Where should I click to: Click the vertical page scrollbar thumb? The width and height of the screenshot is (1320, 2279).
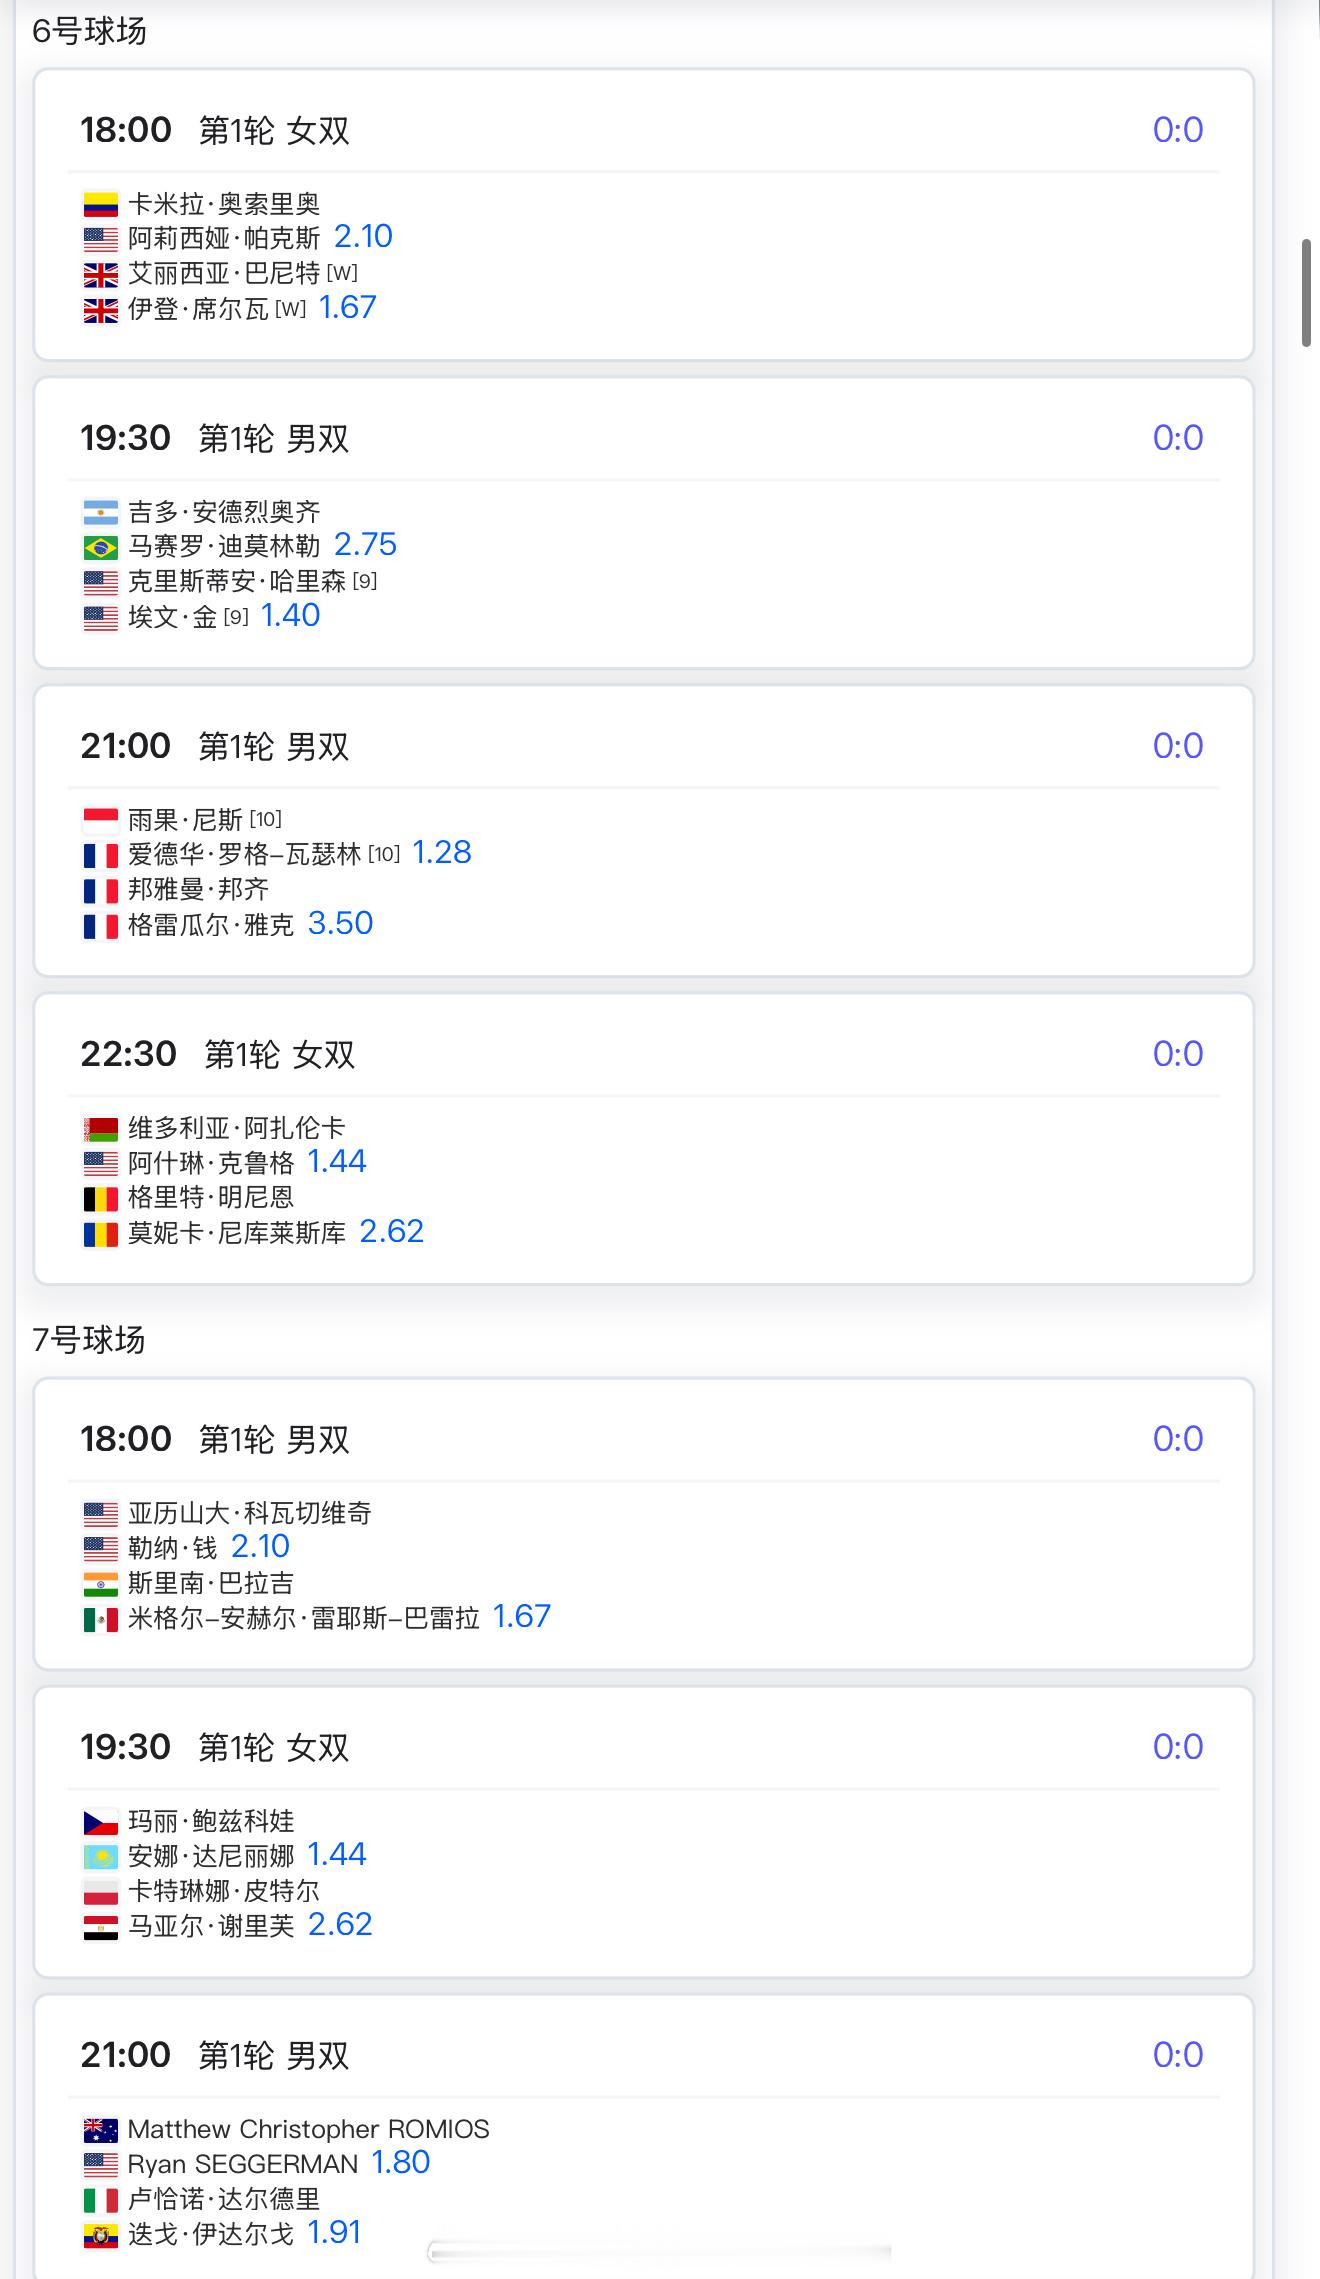tap(1306, 293)
